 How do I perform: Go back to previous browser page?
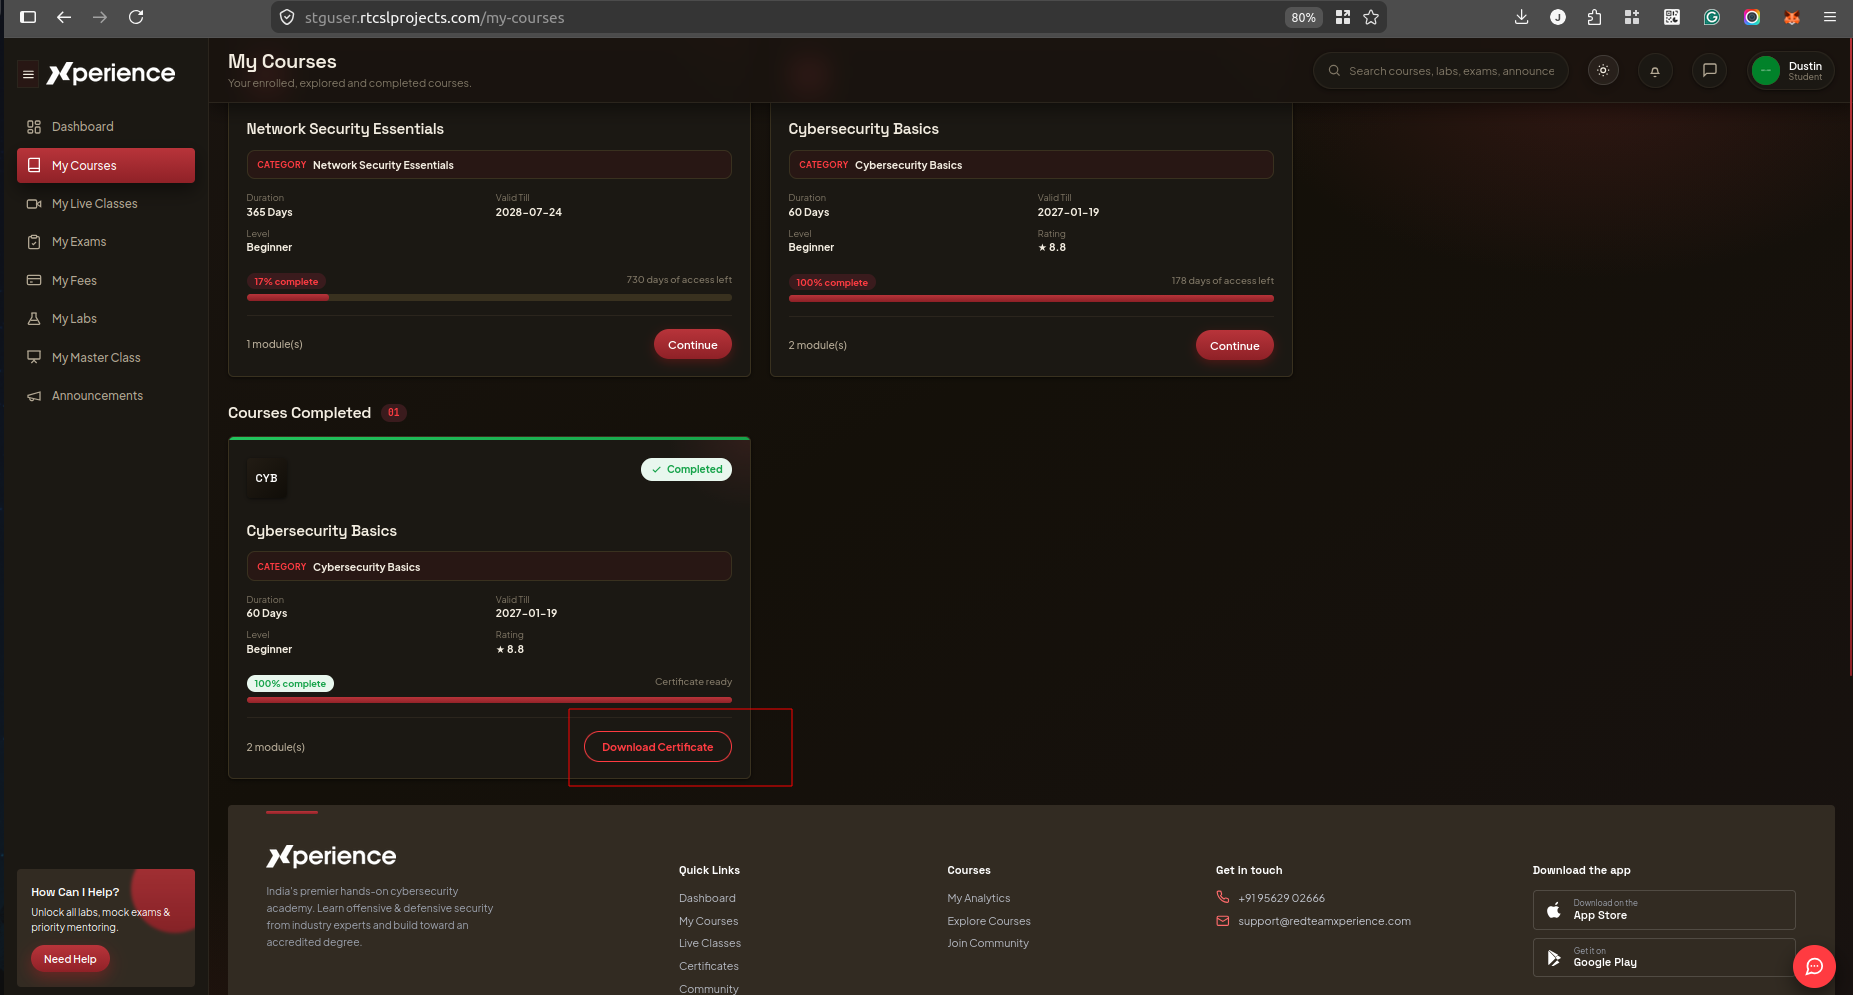[x=64, y=17]
